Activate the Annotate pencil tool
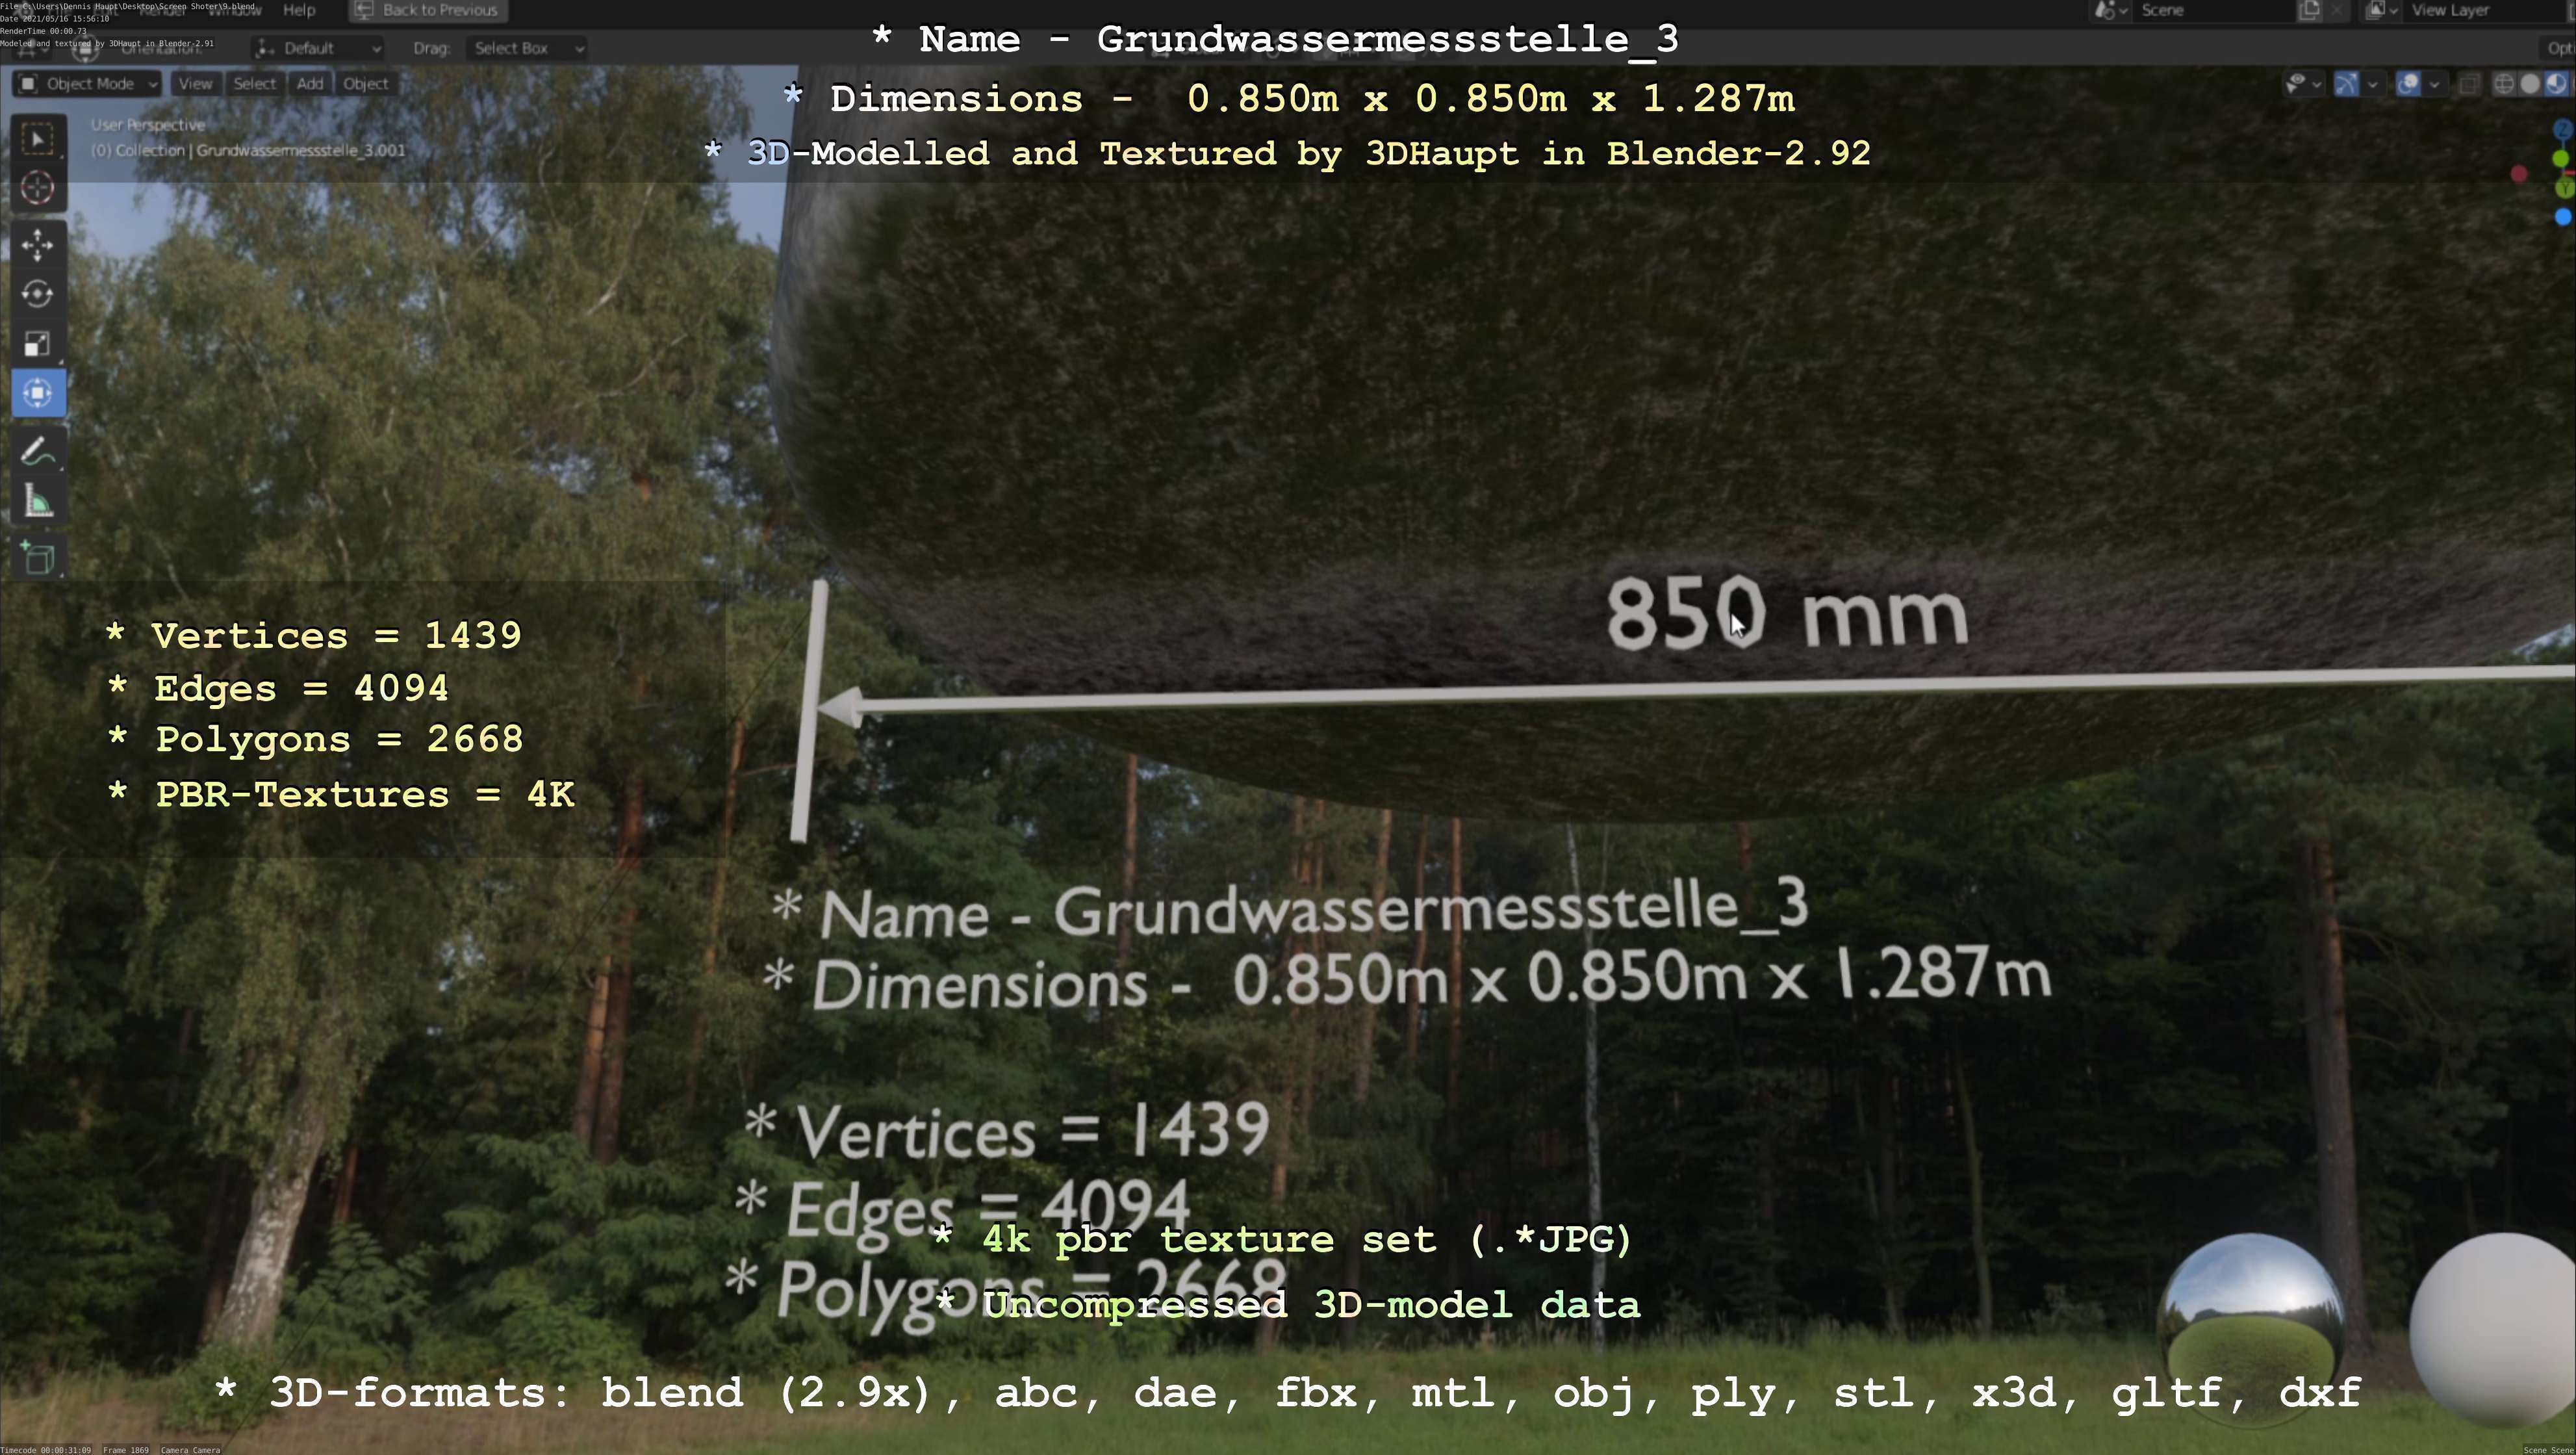 tap(38, 452)
